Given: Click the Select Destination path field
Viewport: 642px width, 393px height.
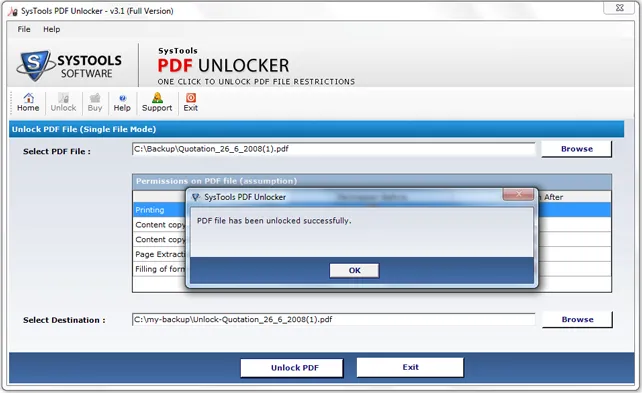Looking at the screenshot, I should [x=334, y=319].
